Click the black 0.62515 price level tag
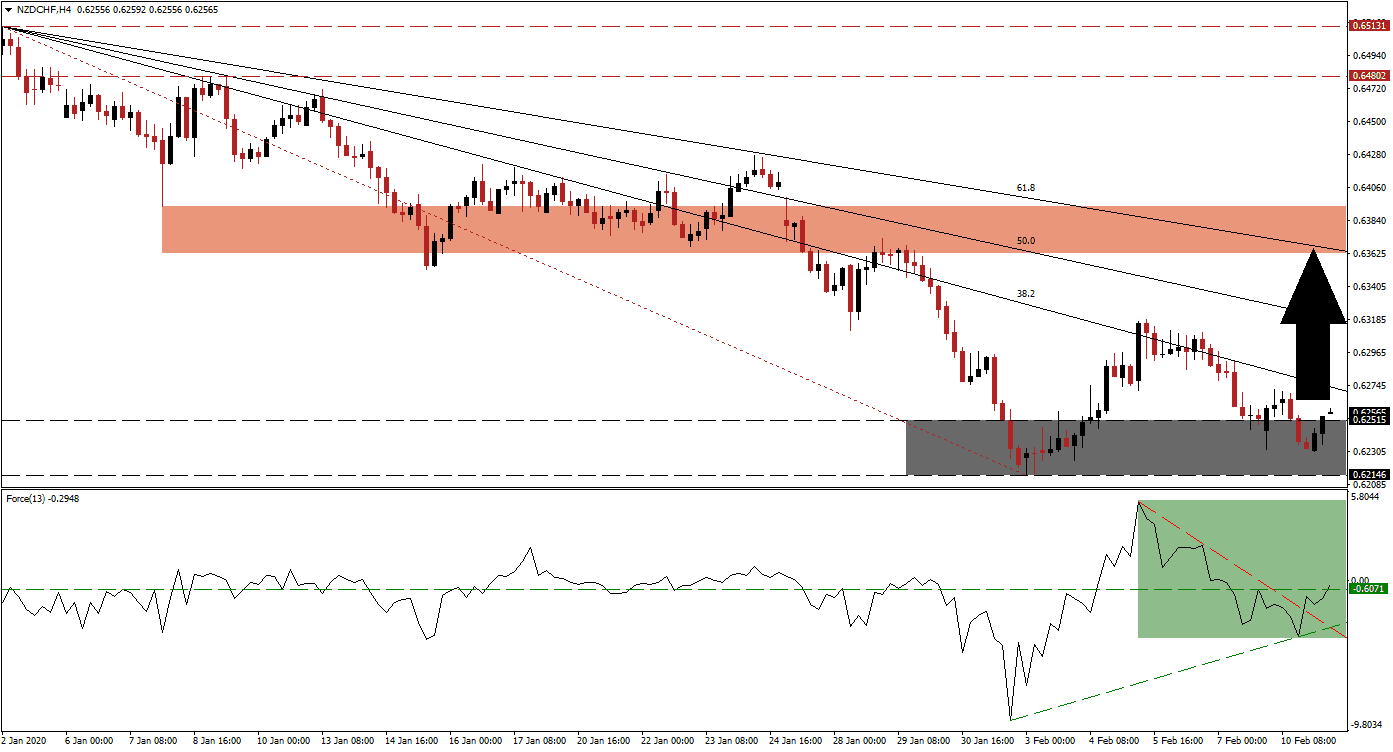Viewport: 1393px width, 752px height. click(1367, 421)
